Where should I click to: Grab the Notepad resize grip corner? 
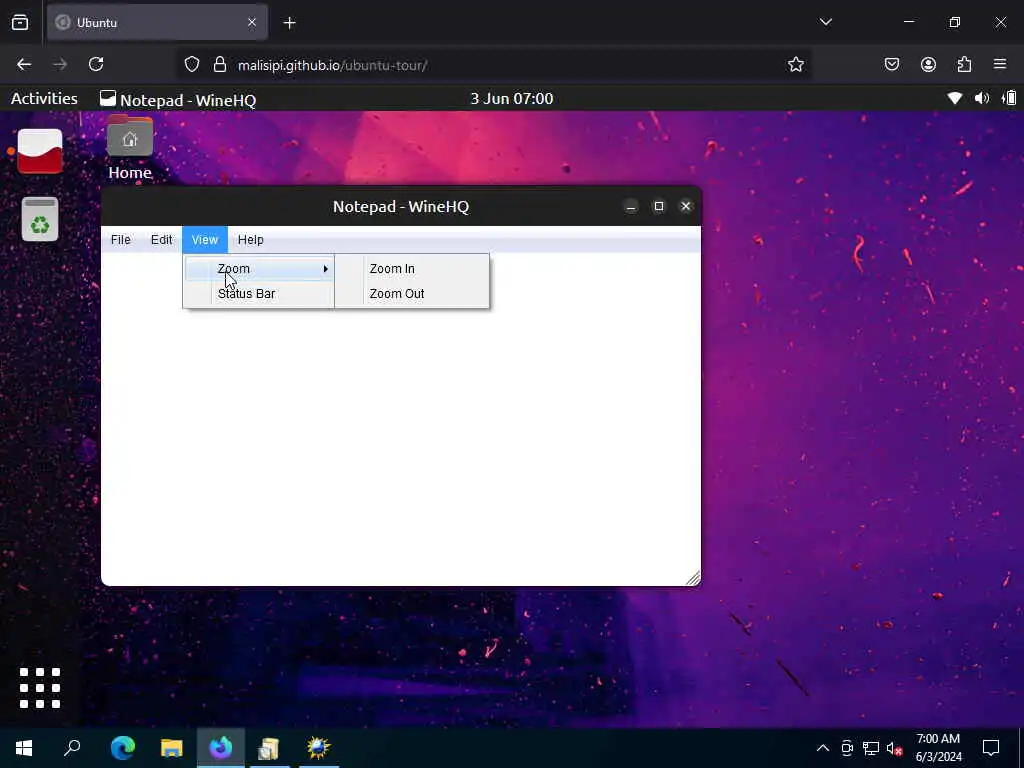(x=693, y=578)
